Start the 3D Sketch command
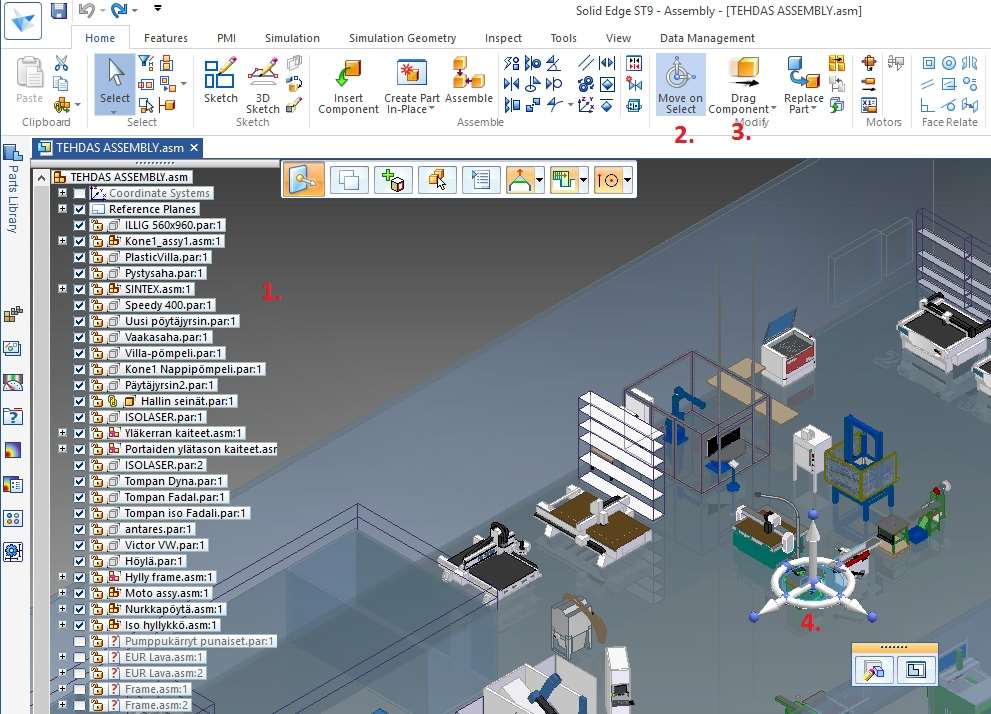 click(x=263, y=85)
